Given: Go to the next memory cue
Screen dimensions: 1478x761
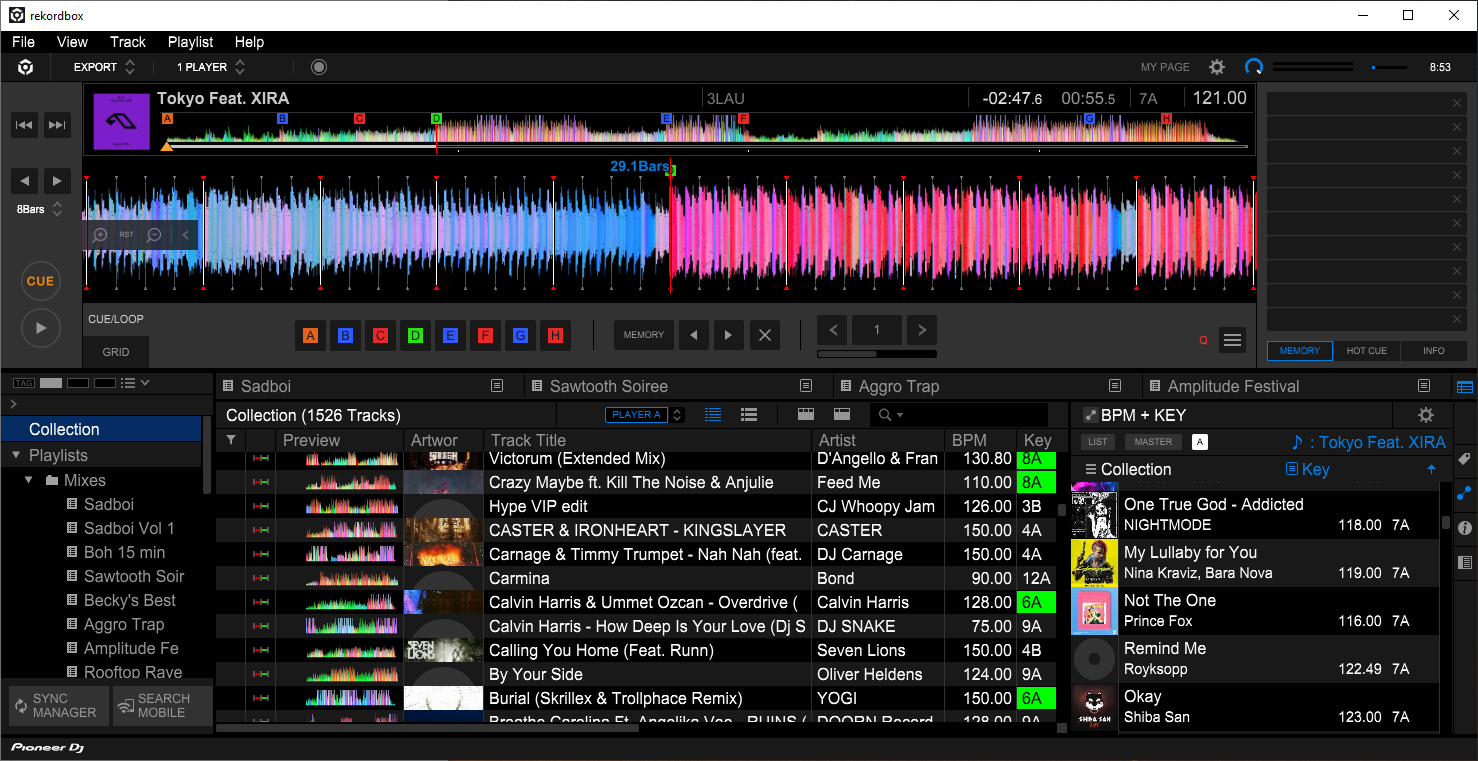Looking at the screenshot, I should (728, 335).
